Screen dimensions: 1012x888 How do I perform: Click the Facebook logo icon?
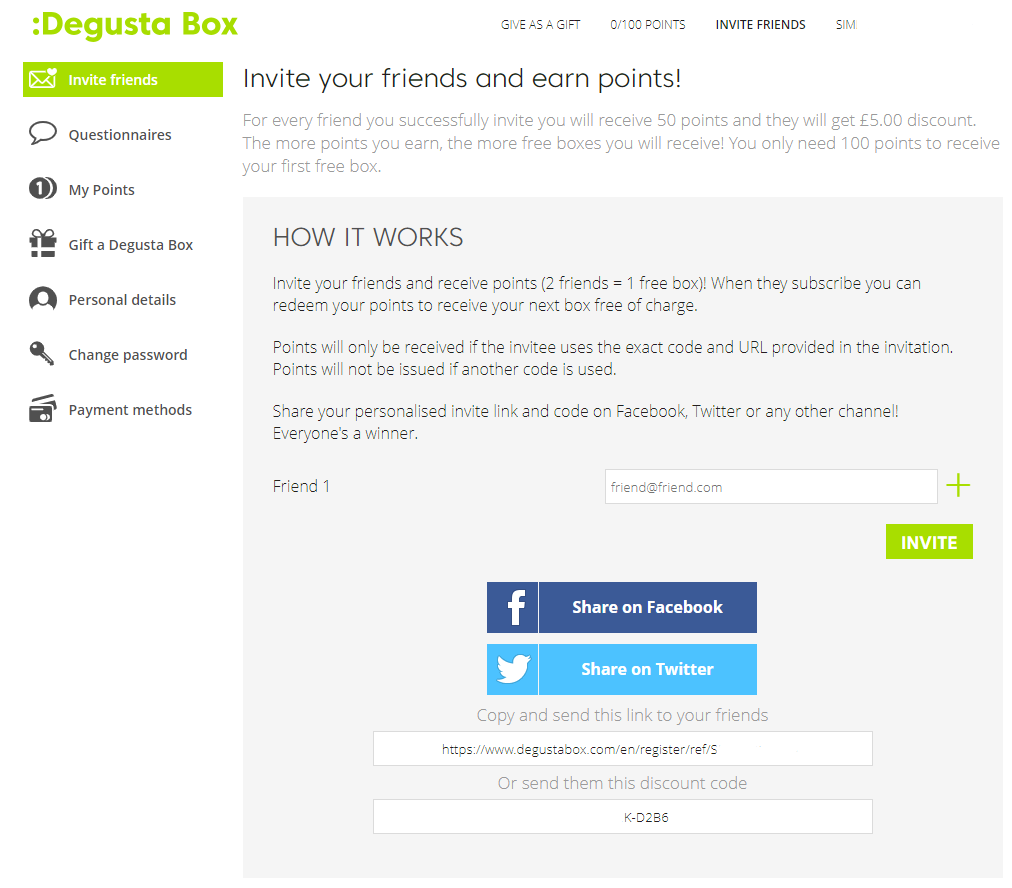tap(512, 607)
